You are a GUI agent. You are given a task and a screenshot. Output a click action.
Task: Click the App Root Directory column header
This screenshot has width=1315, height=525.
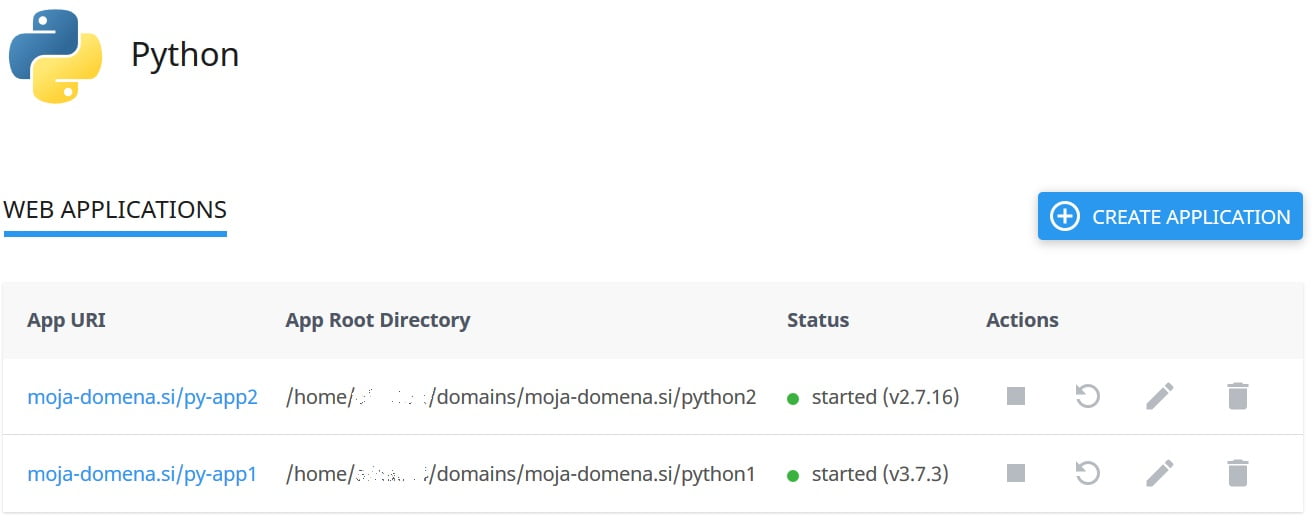pyautogui.click(x=377, y=320)
